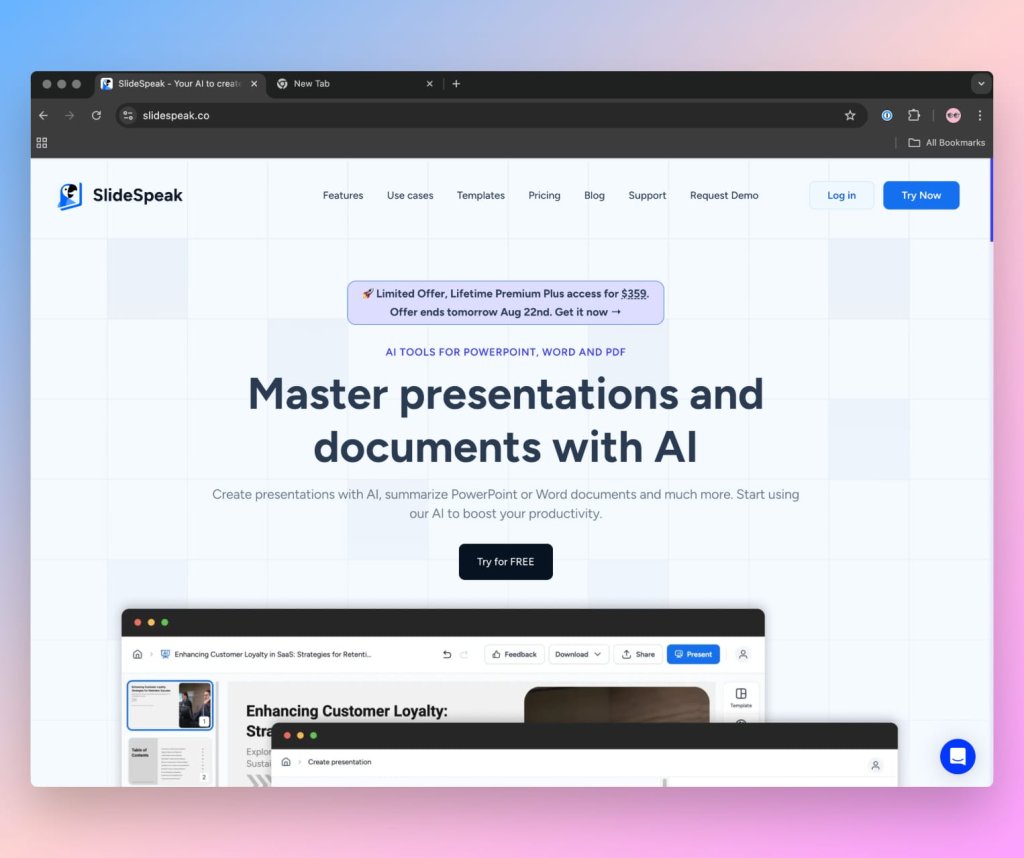Open user icon in Create presentation window
The width and height of the screenshot is (1024, 858).
click(x=875, y=765)
